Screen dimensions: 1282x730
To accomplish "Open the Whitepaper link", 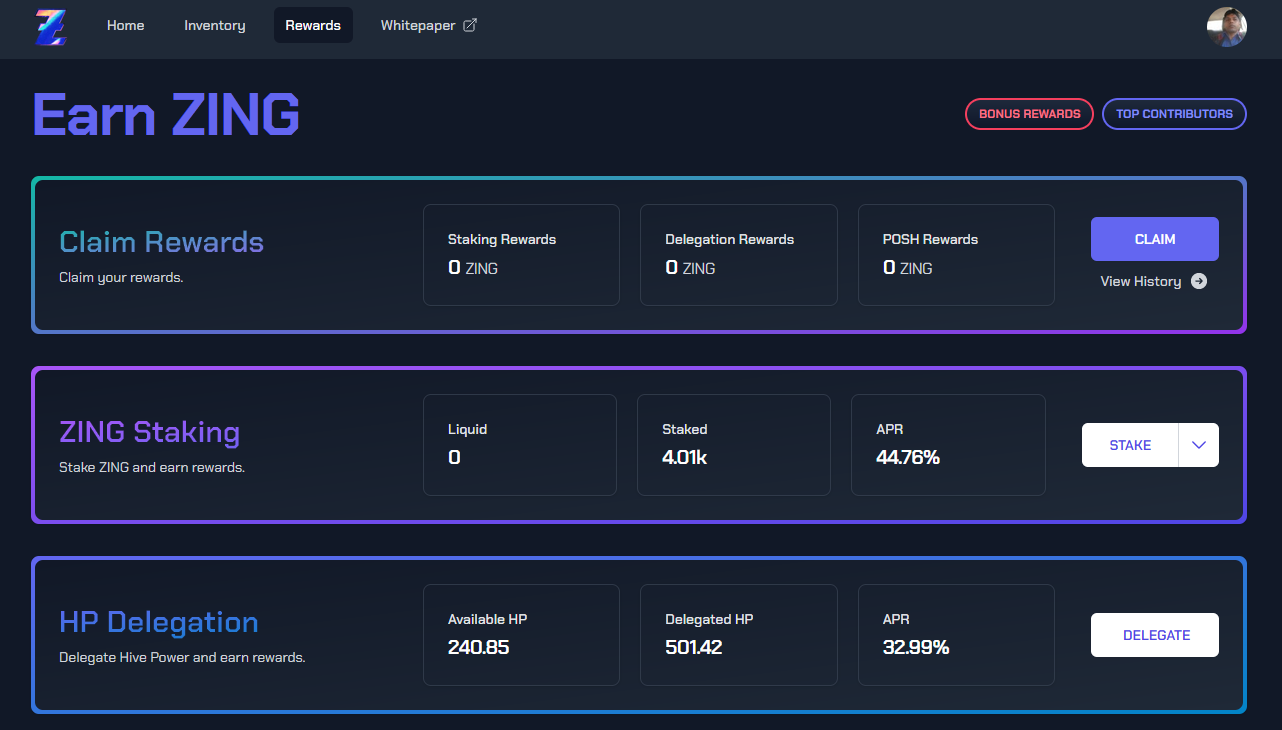I will coord(428,25).
